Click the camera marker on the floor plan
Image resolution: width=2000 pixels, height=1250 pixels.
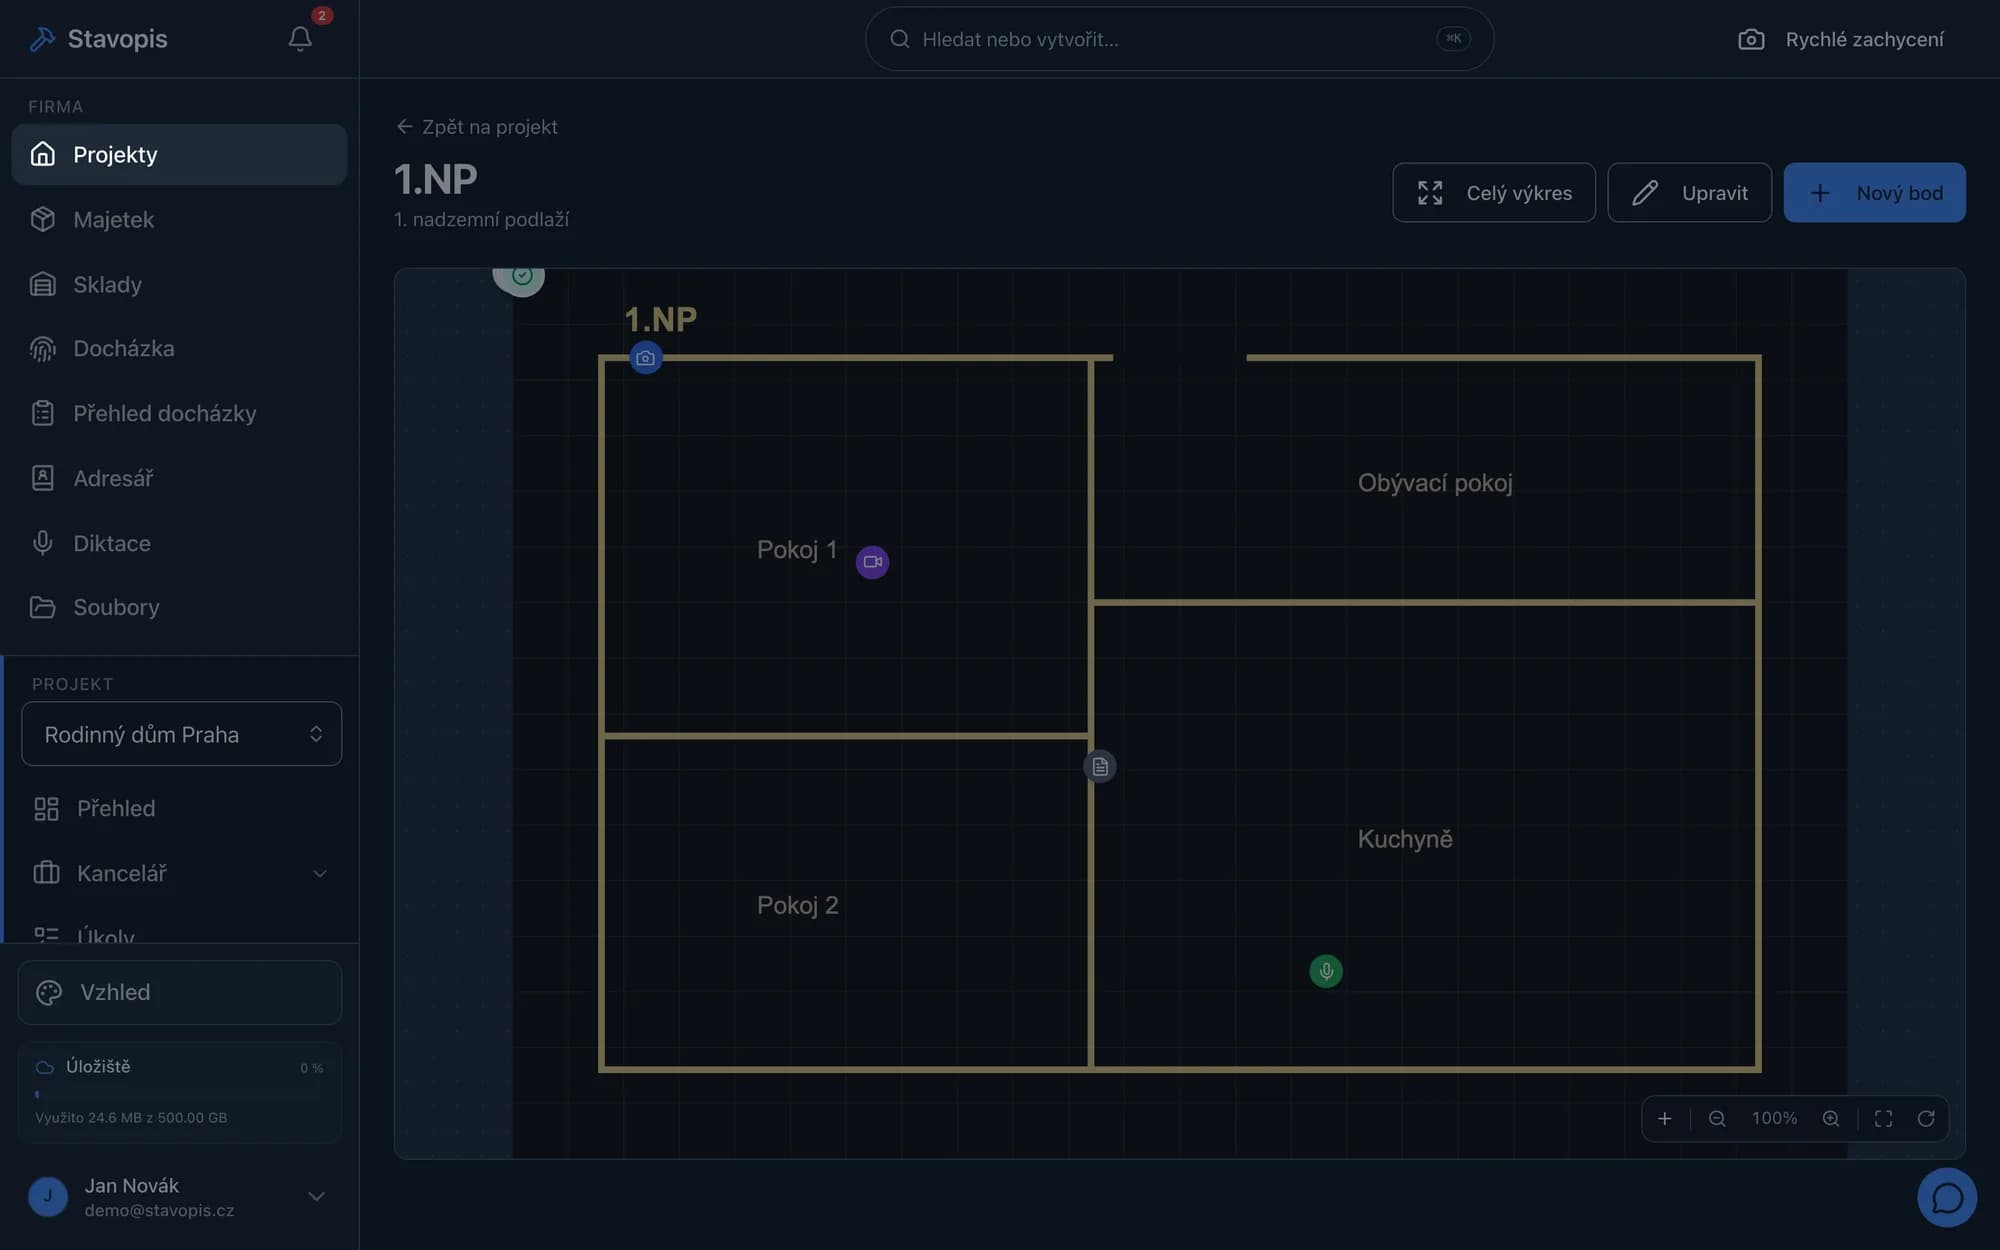(x=646, y=358)
